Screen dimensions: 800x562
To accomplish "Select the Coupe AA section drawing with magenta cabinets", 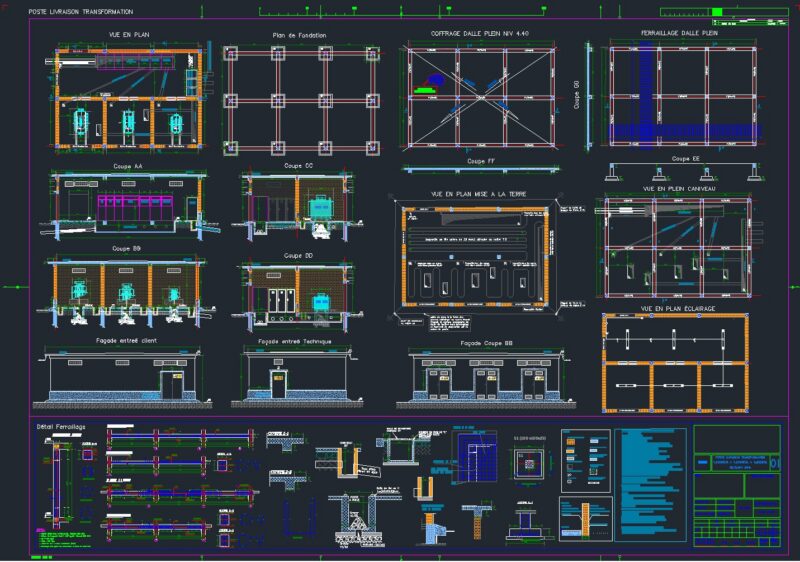I will tap(129, 205).
